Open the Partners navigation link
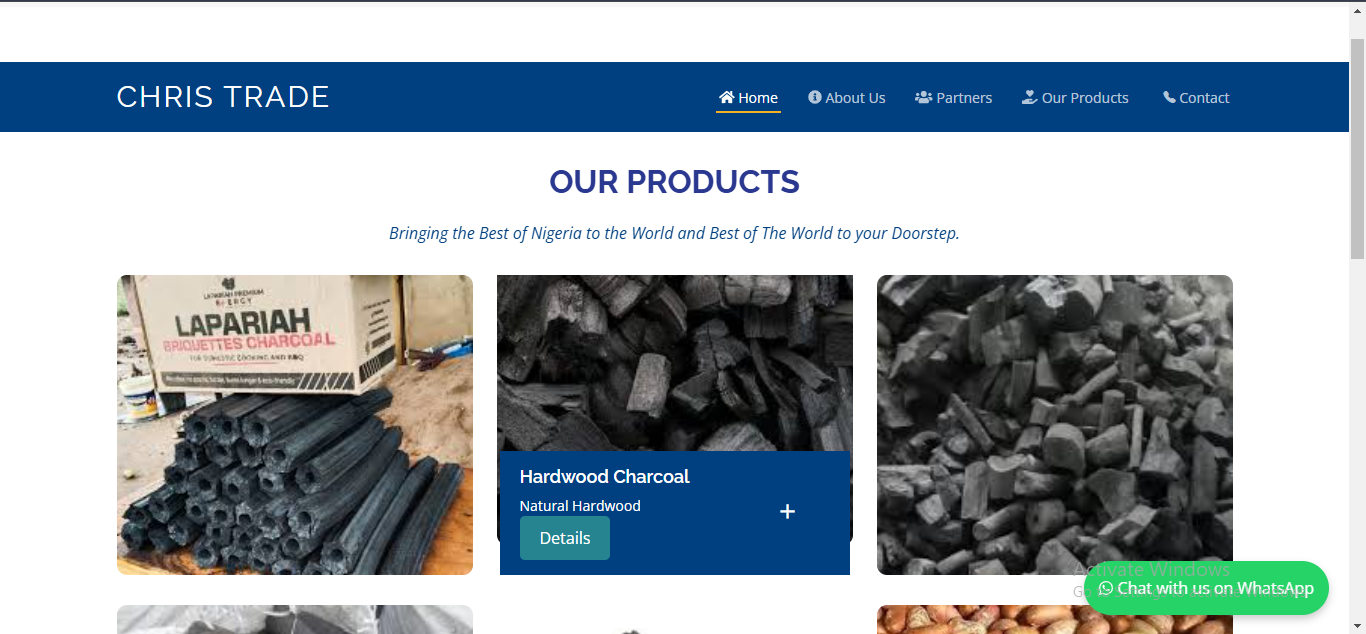1366x634 pixels. pos(953,98)
